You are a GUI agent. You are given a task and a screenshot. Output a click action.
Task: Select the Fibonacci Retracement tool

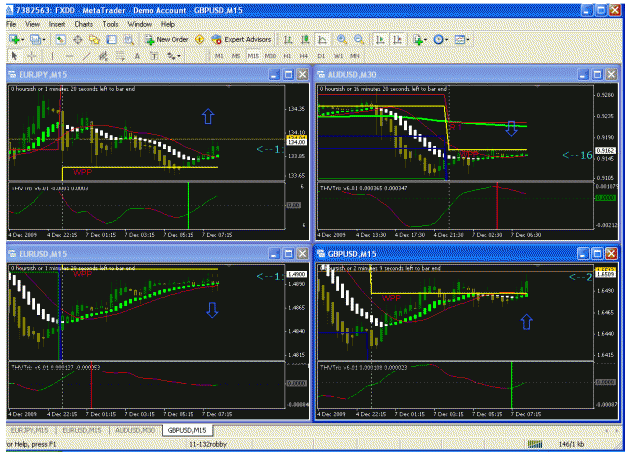click(x=120, y=56)
